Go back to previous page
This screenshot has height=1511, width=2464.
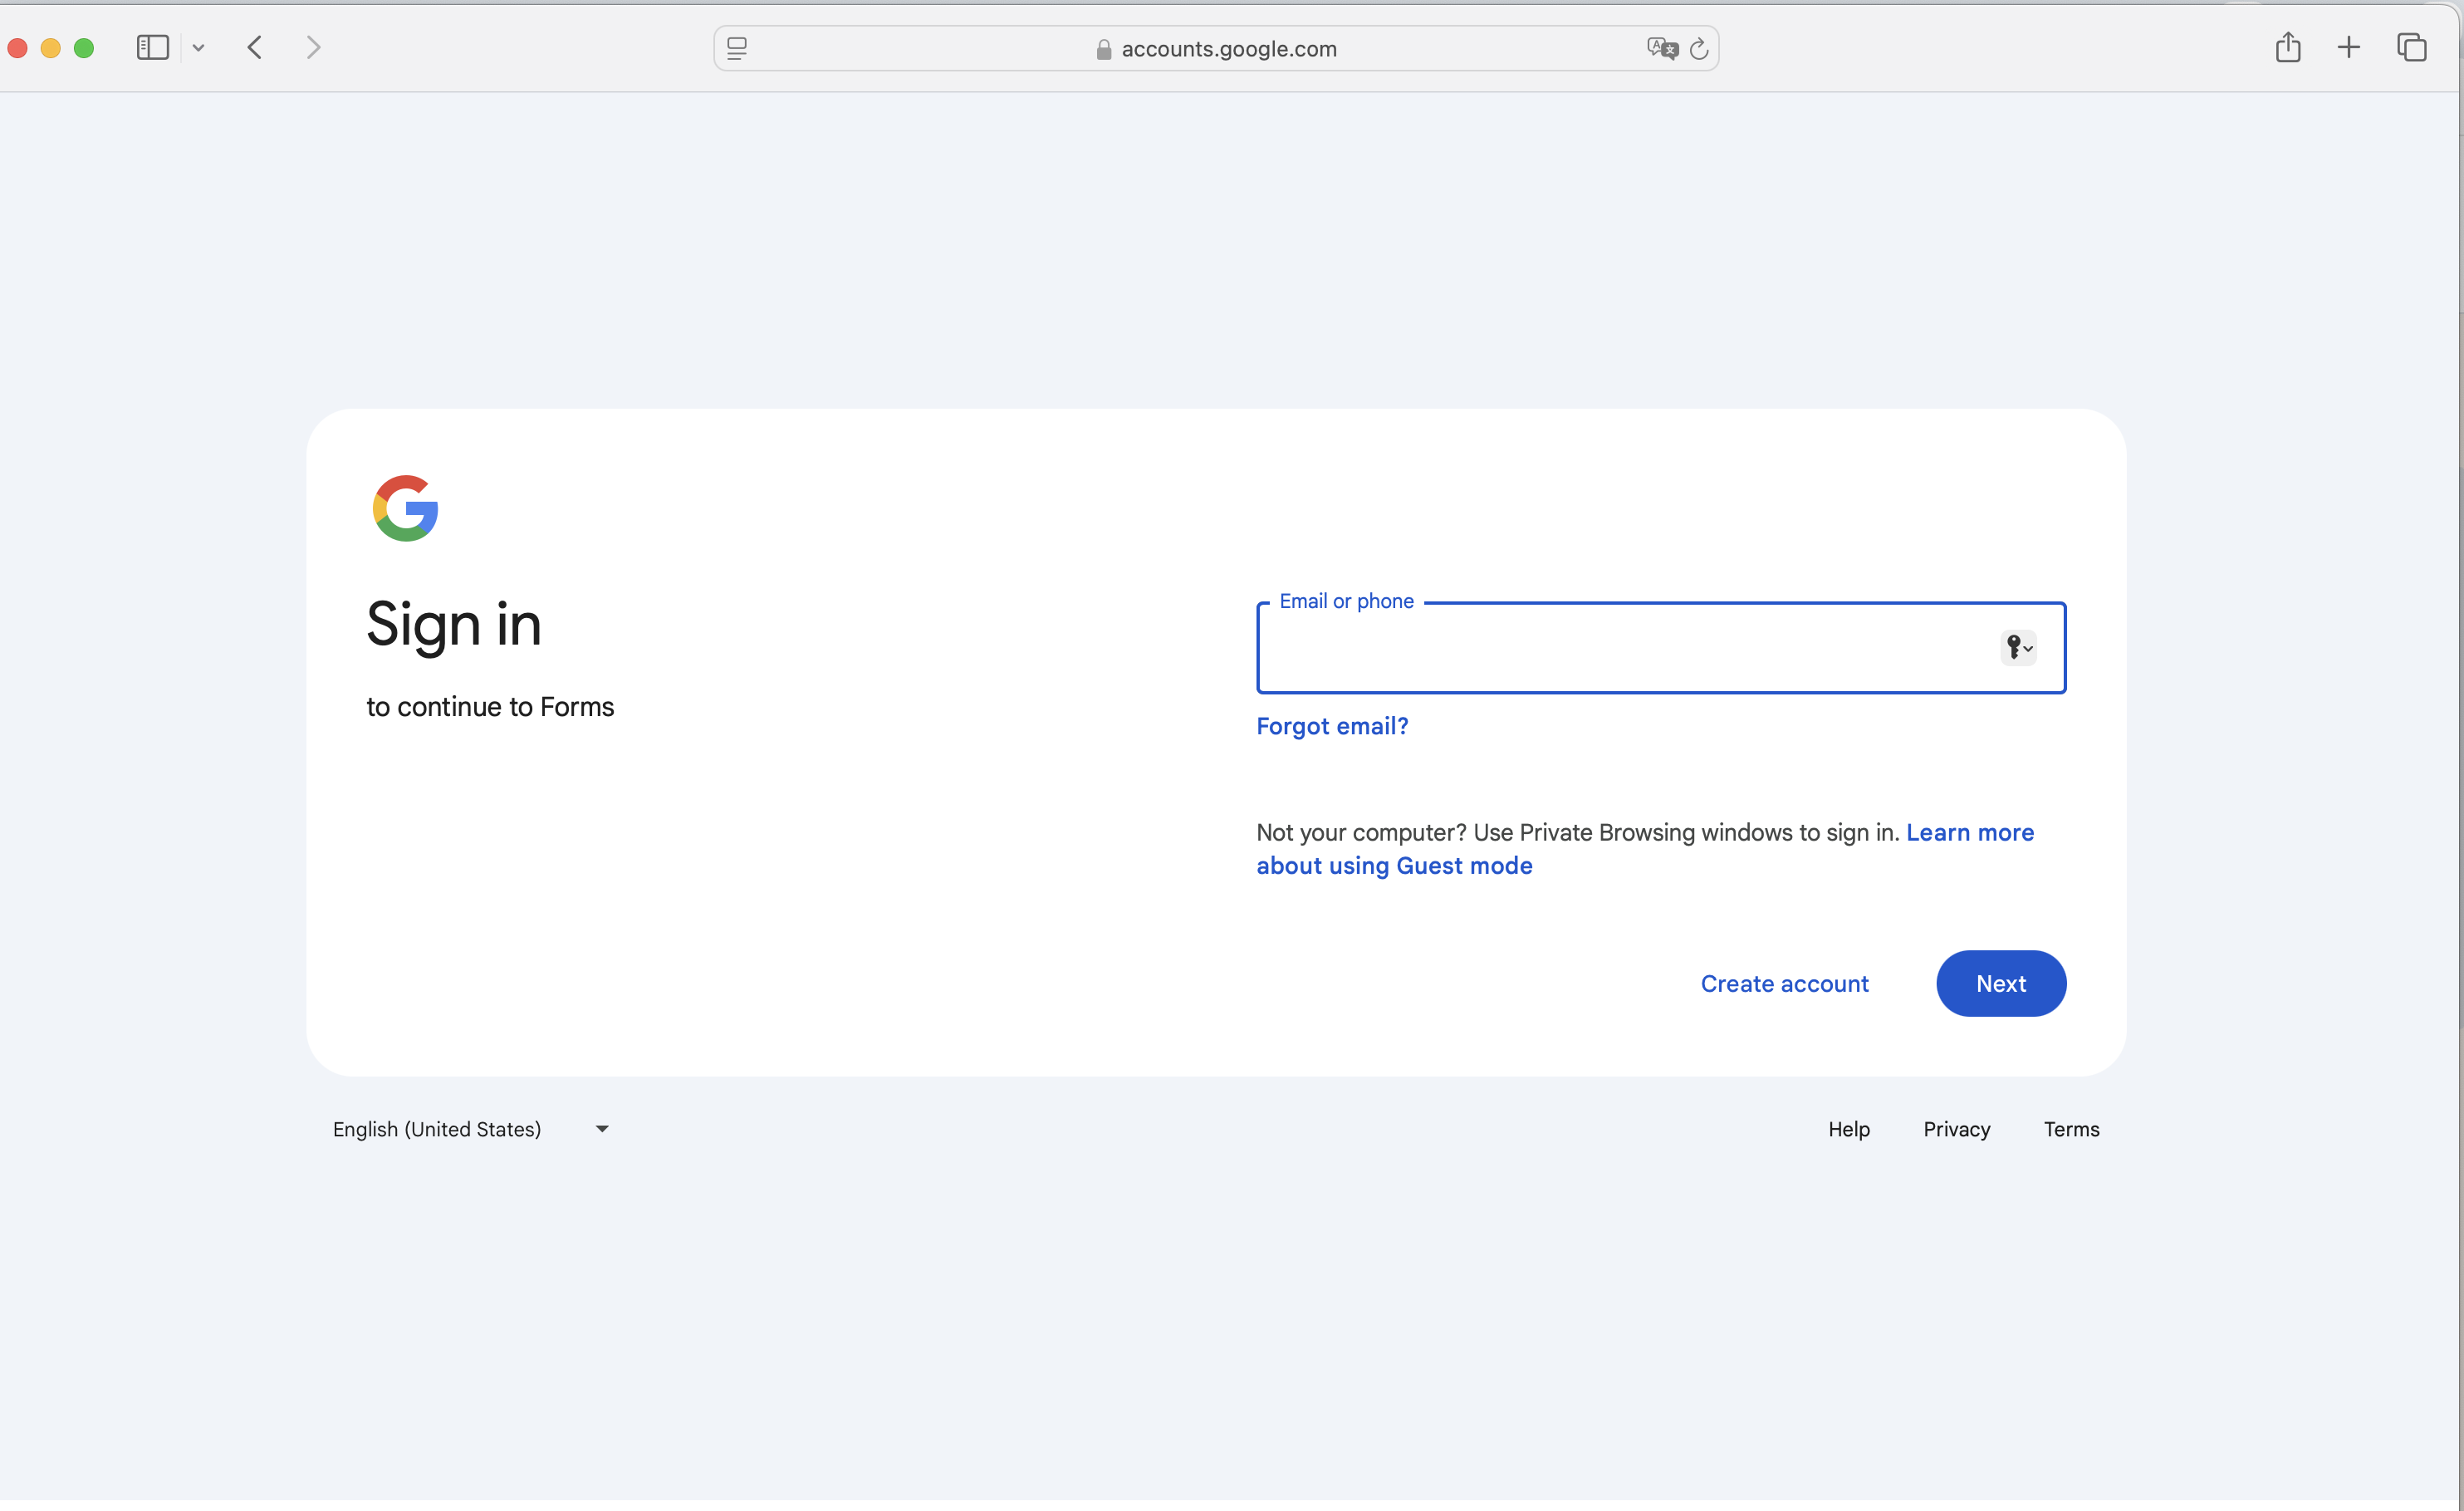coord(255,48)
